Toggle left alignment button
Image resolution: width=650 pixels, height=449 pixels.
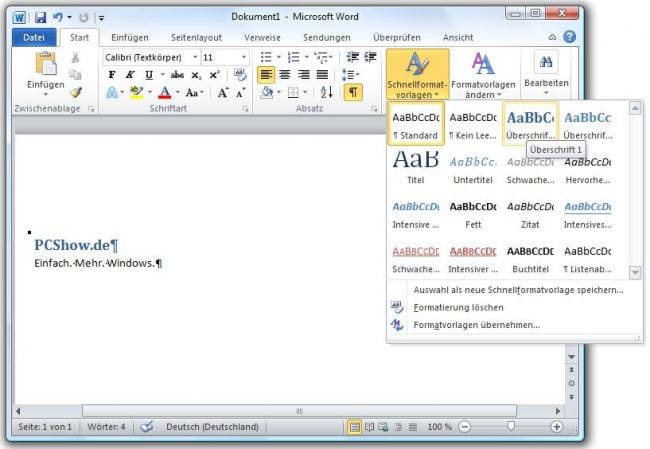click(266, 75)
